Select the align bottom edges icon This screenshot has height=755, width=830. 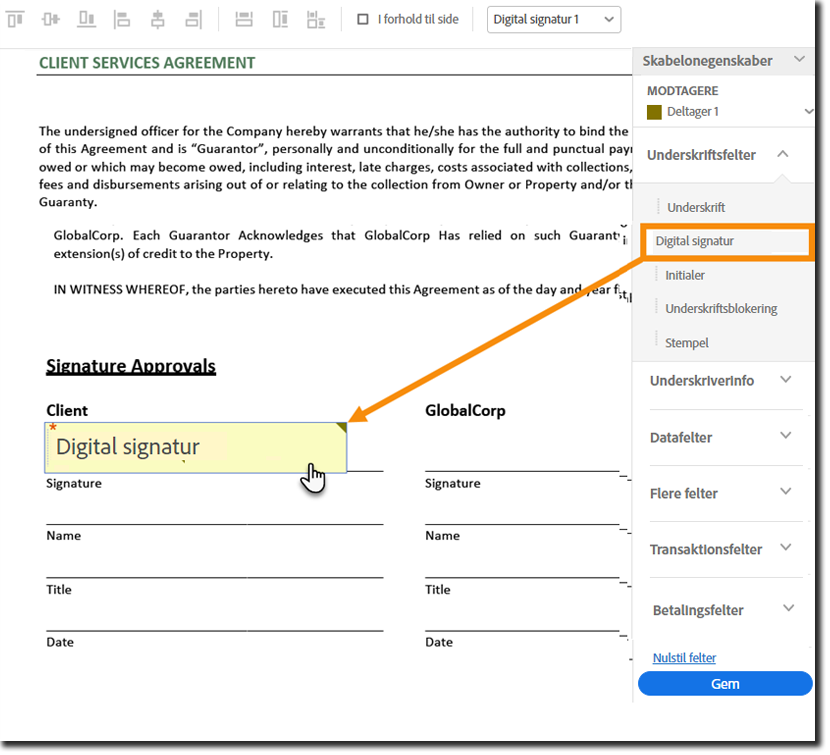click(x=86, y=19)
